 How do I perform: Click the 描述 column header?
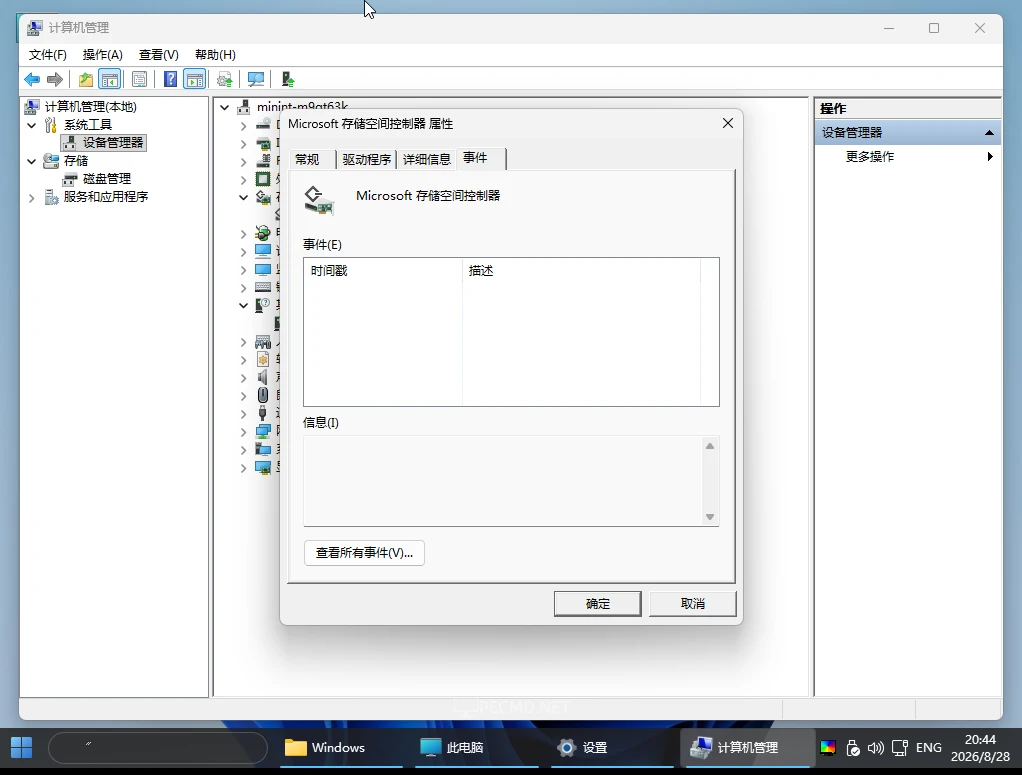(x=581, y=271)
